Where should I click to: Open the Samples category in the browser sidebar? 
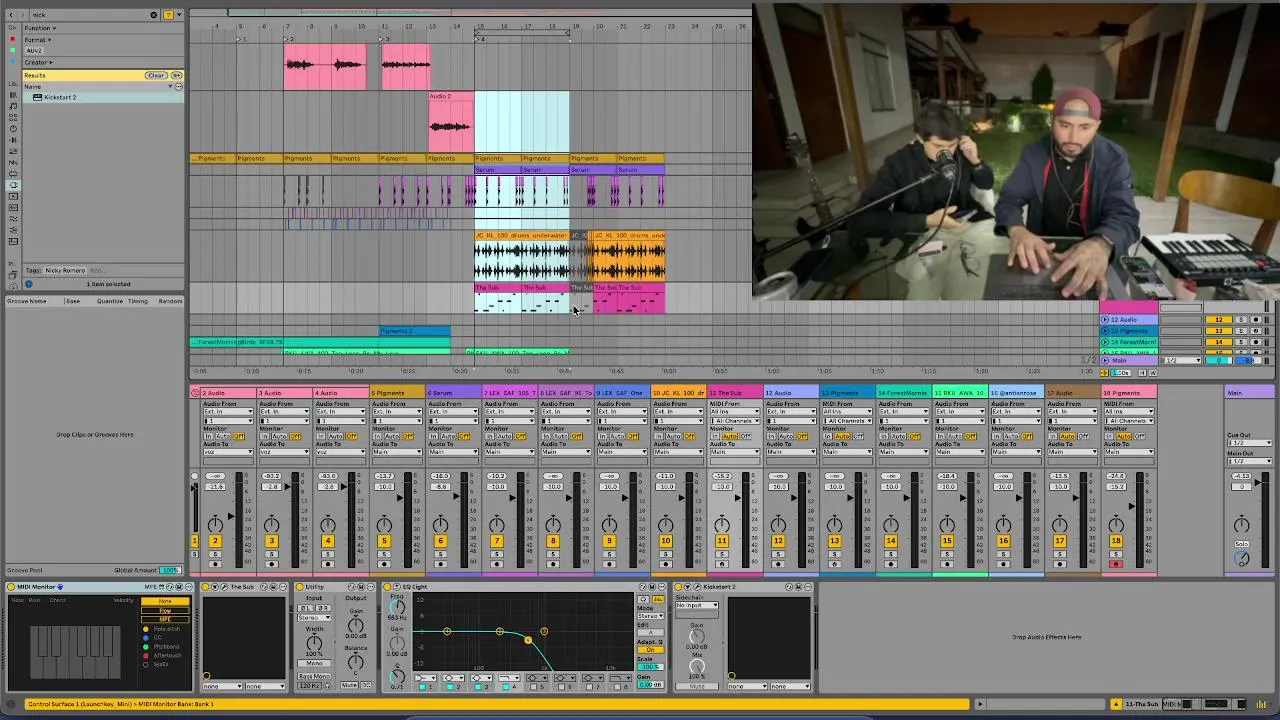click(13, 207)
